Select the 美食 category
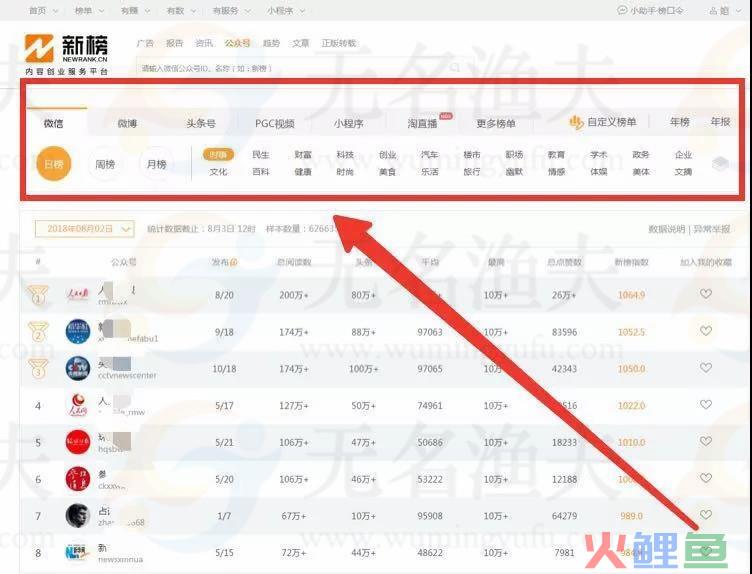This screenshot has height=574, width=752. point(388,171)
